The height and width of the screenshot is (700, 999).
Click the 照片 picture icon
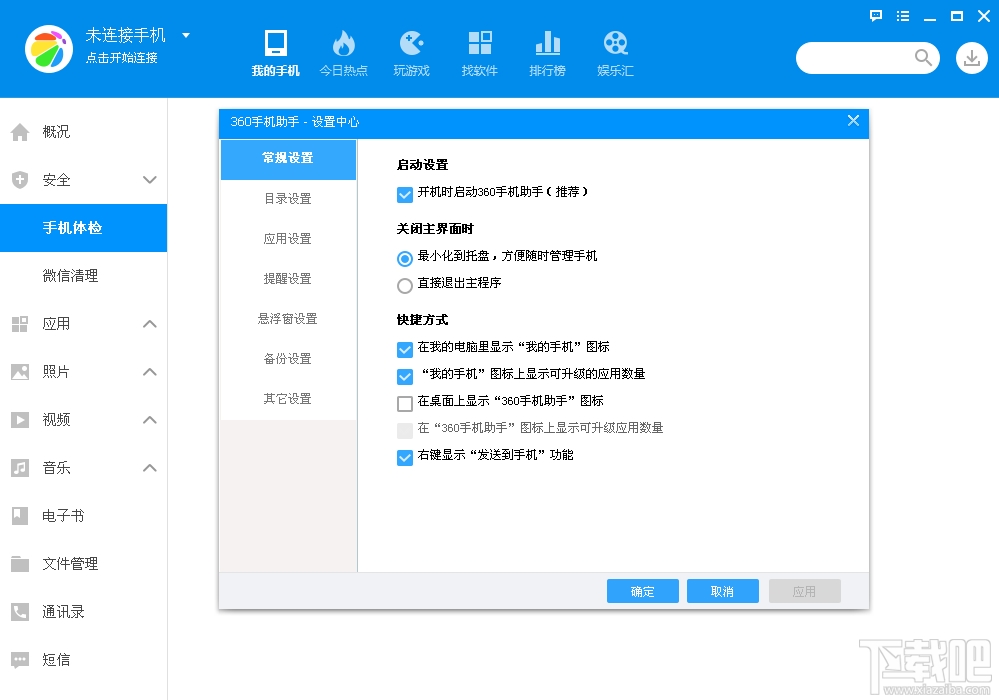pos(20,372)
